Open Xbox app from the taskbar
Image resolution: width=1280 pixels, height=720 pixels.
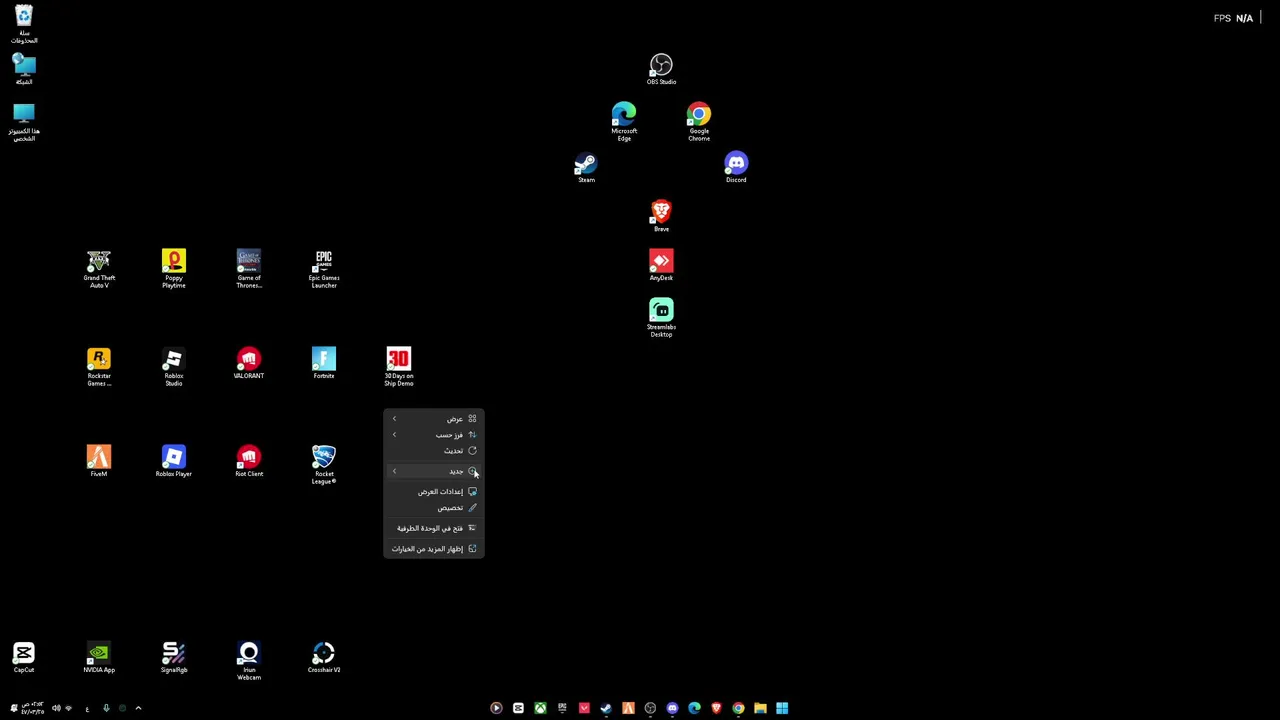click(x=540, y=708)
